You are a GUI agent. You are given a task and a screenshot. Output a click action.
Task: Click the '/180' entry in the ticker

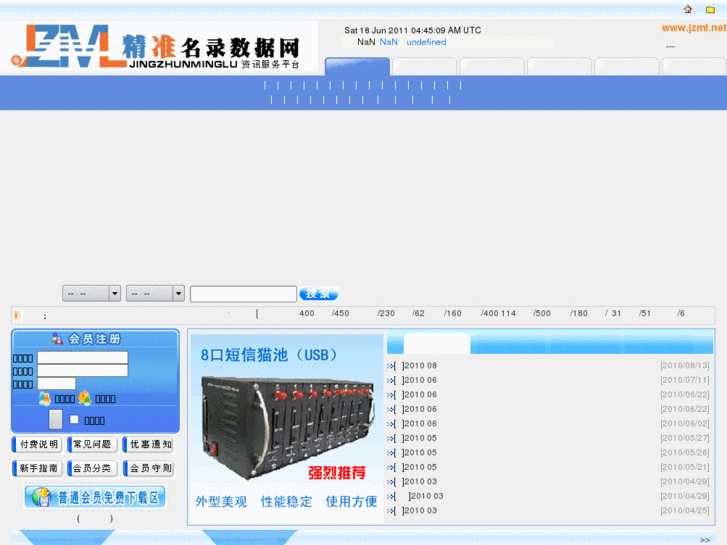coord(579,314)
